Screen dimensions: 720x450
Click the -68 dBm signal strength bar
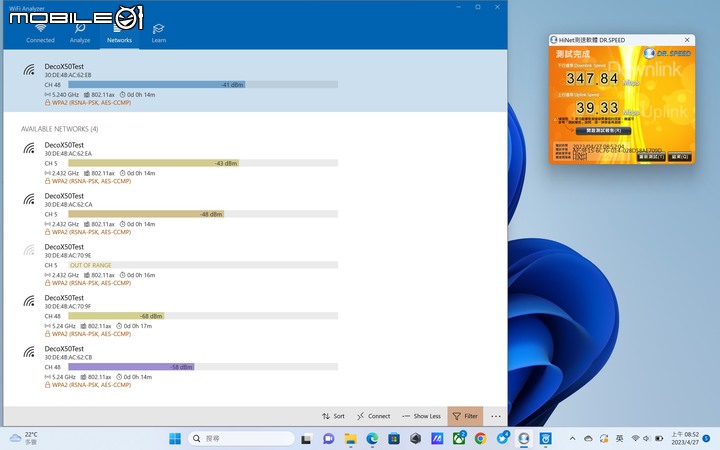coord(116,316)
